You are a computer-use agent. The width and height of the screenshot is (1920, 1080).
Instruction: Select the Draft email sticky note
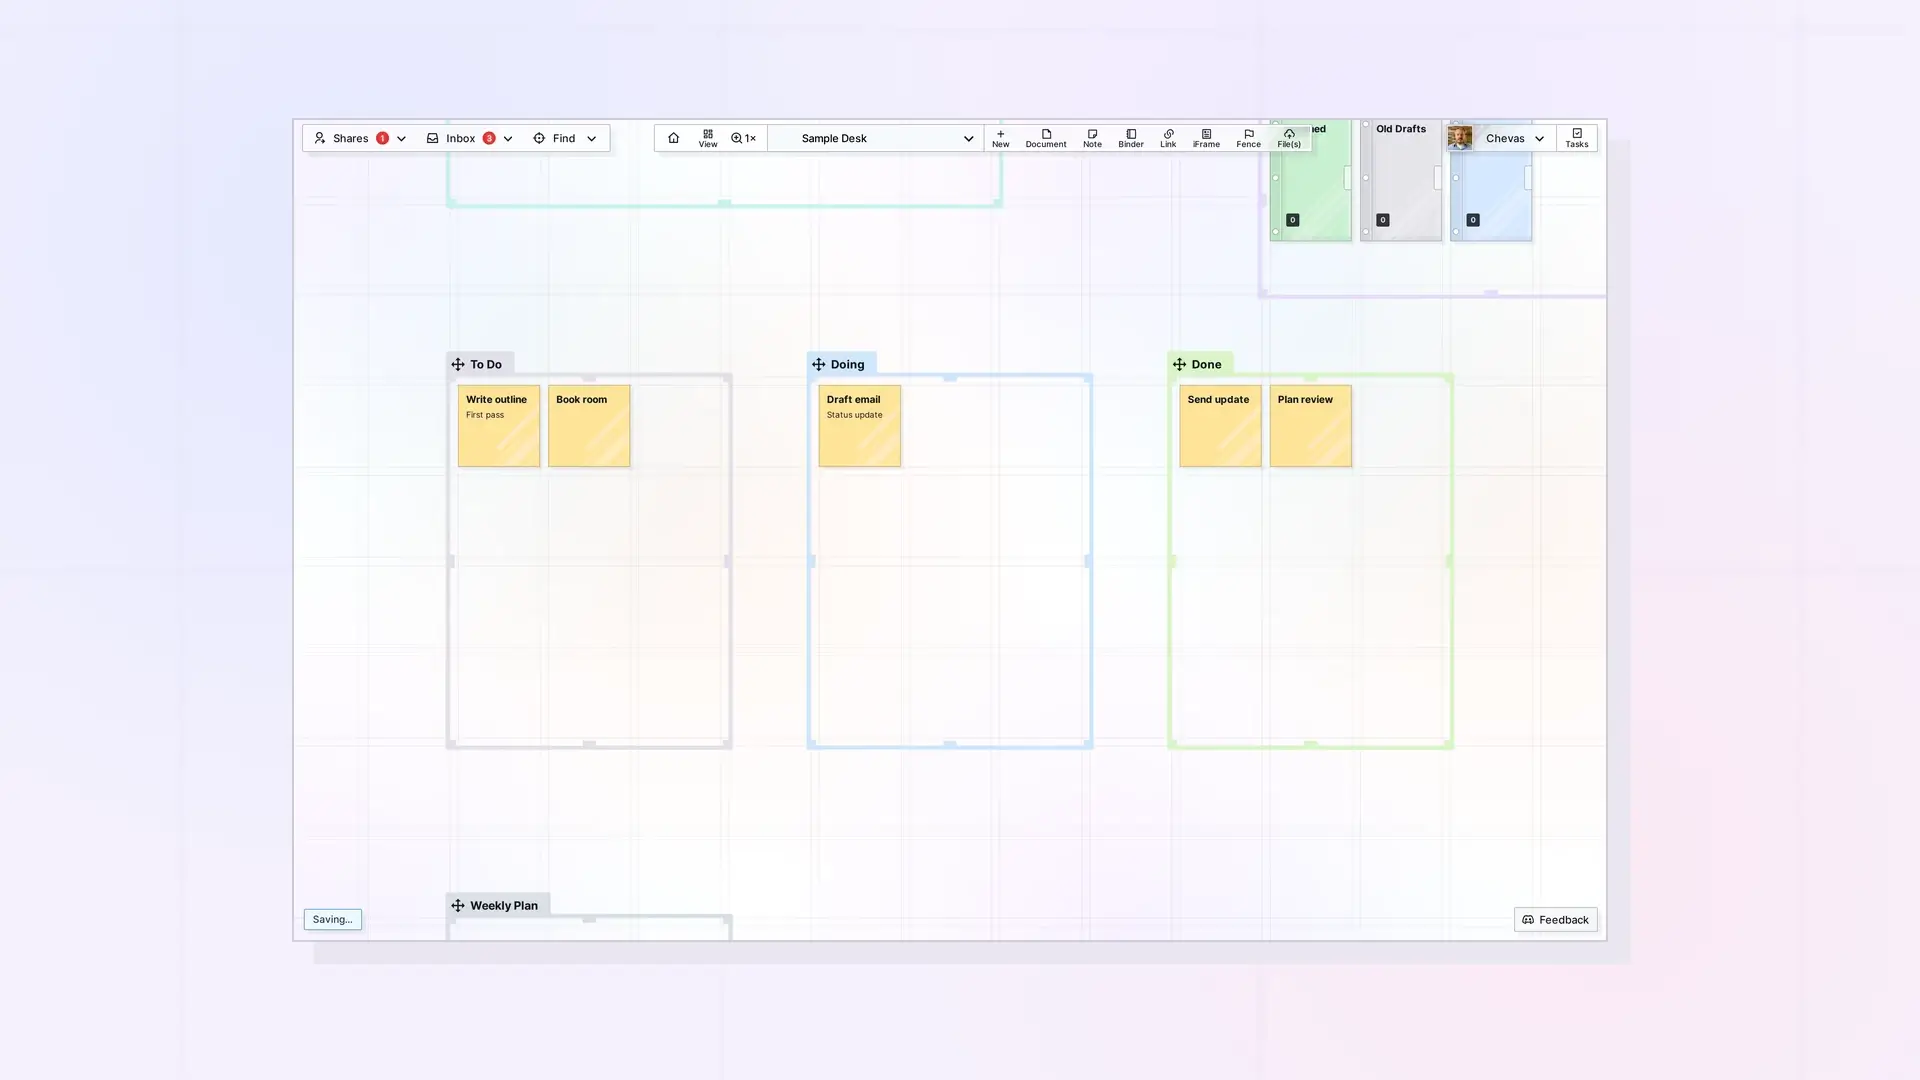click(x=860, y=426)
